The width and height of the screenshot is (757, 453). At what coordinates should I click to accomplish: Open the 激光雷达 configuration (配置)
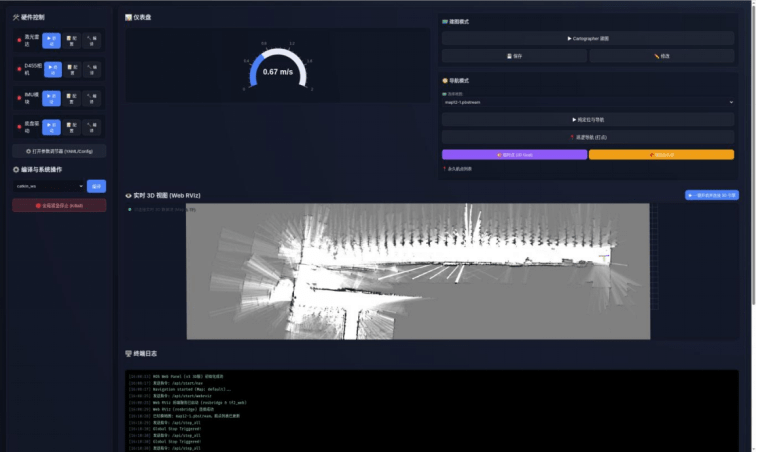coord(71,41)
